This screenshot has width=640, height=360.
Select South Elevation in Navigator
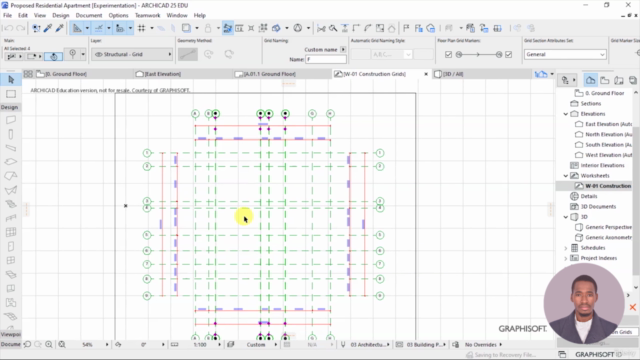click(608, 144)
